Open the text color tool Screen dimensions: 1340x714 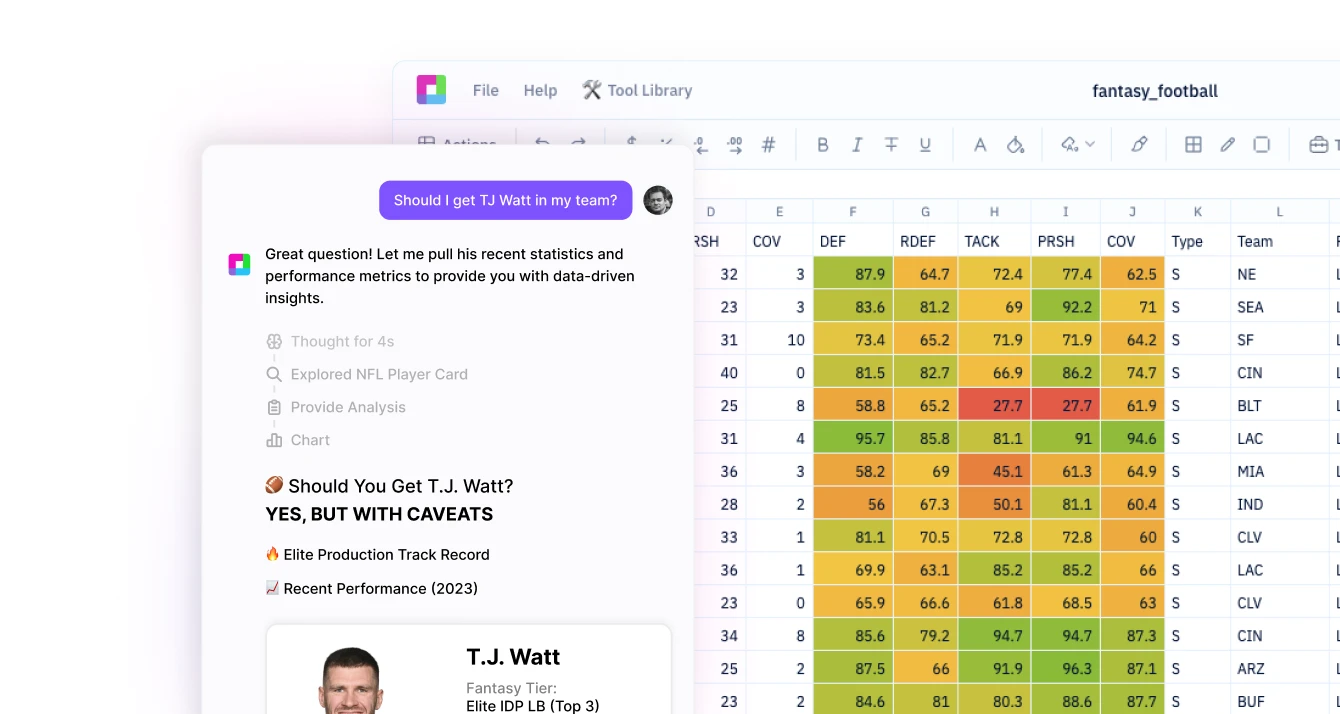pyautogui.click(x=980, y=145)
